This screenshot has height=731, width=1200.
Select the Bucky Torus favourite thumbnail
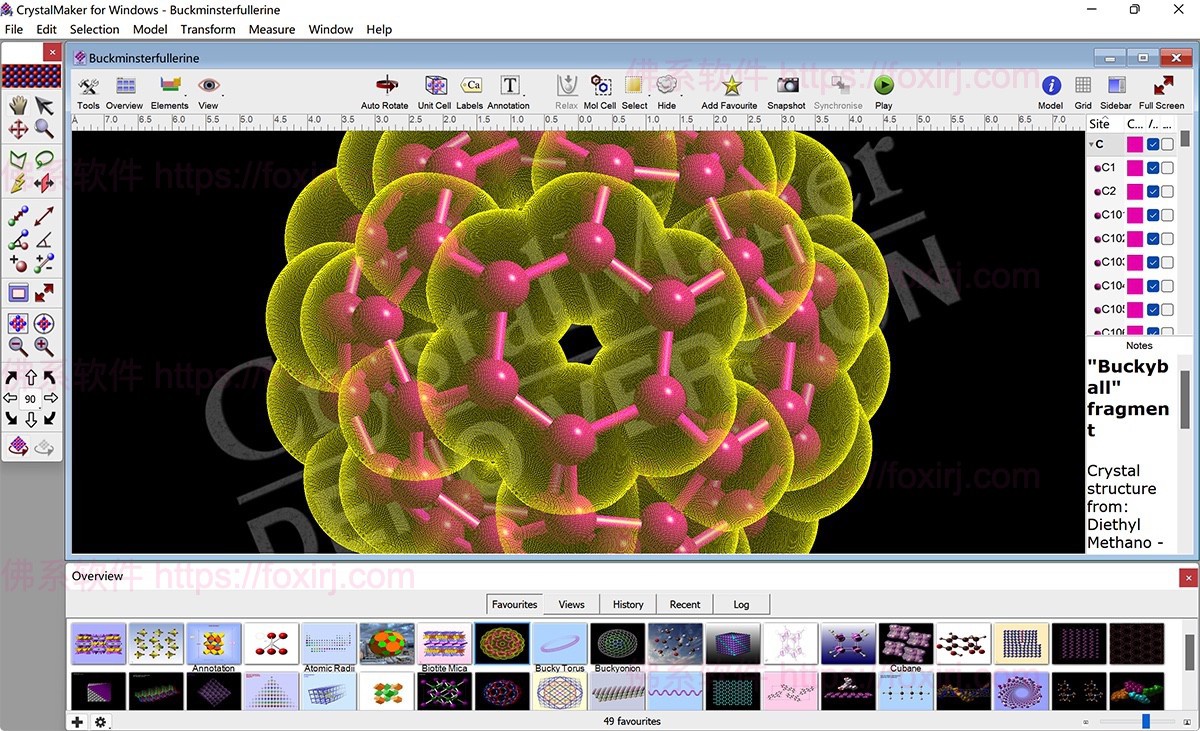click(560, 644)
